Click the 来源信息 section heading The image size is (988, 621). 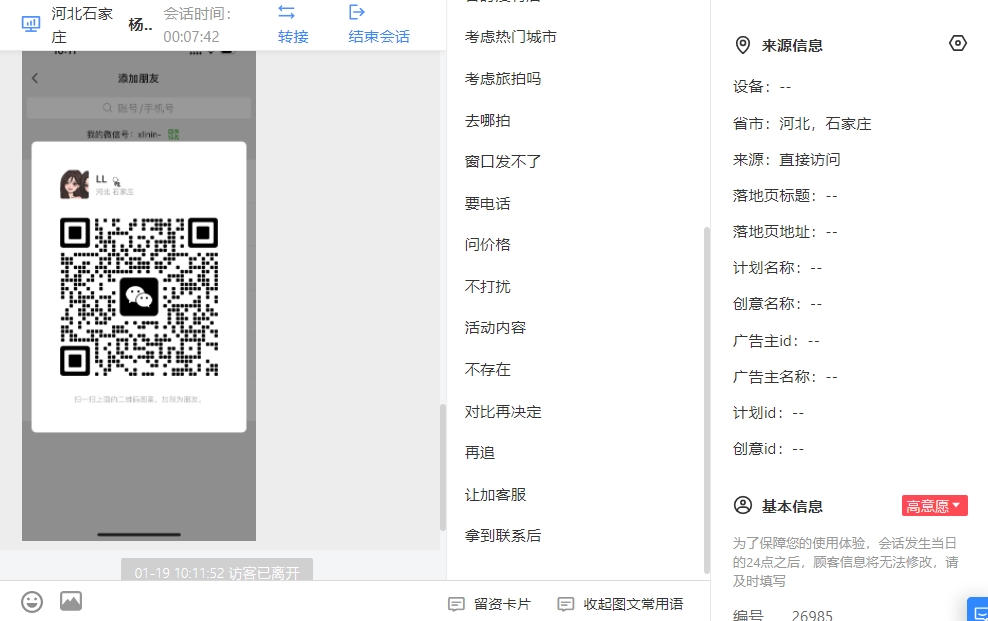tap(792, 45)
